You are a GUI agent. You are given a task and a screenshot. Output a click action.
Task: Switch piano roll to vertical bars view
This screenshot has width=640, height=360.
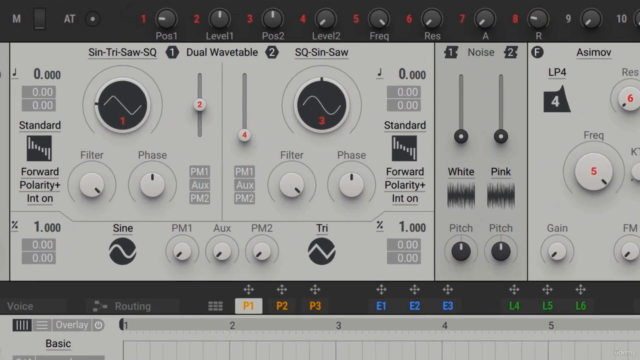tap(22, 325)
